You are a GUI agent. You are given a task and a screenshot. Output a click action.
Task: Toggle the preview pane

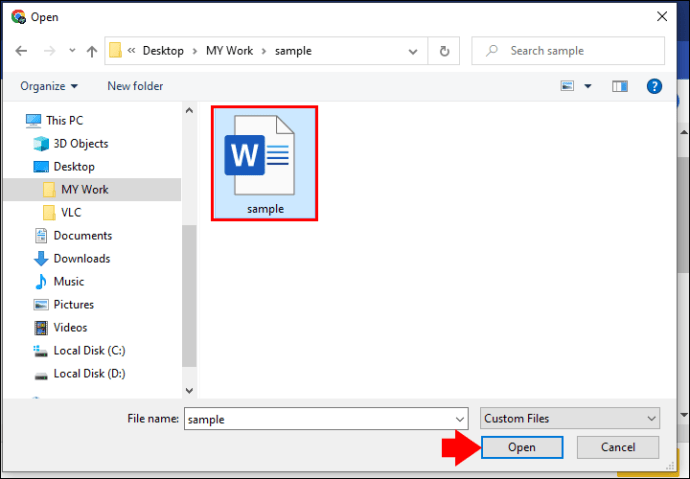pyautogui.click(x=620, y=86)
